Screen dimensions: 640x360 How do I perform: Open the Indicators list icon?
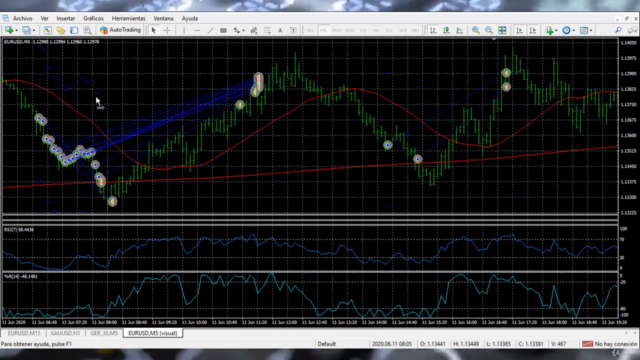549,30
